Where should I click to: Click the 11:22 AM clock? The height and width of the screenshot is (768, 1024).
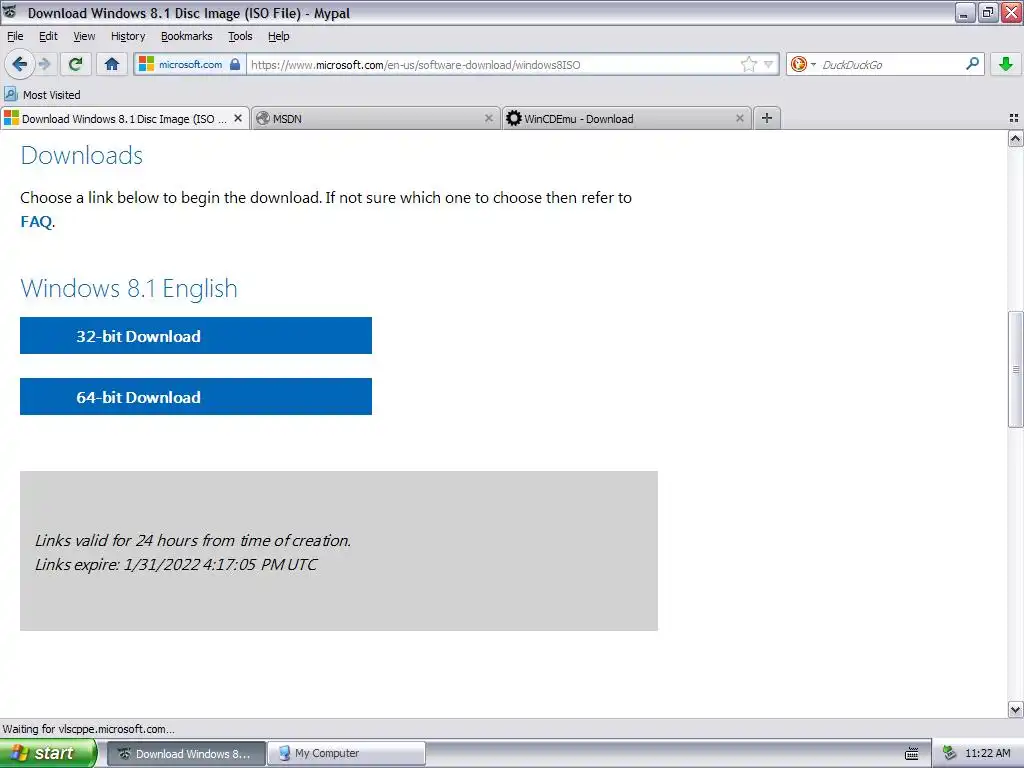[x=987, y=753]
